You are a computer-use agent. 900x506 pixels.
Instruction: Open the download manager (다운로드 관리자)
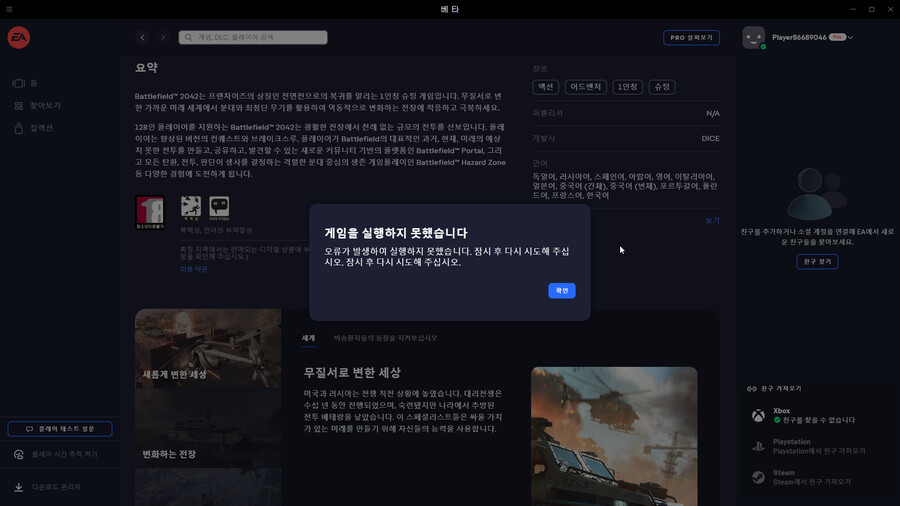coord(58,487)
